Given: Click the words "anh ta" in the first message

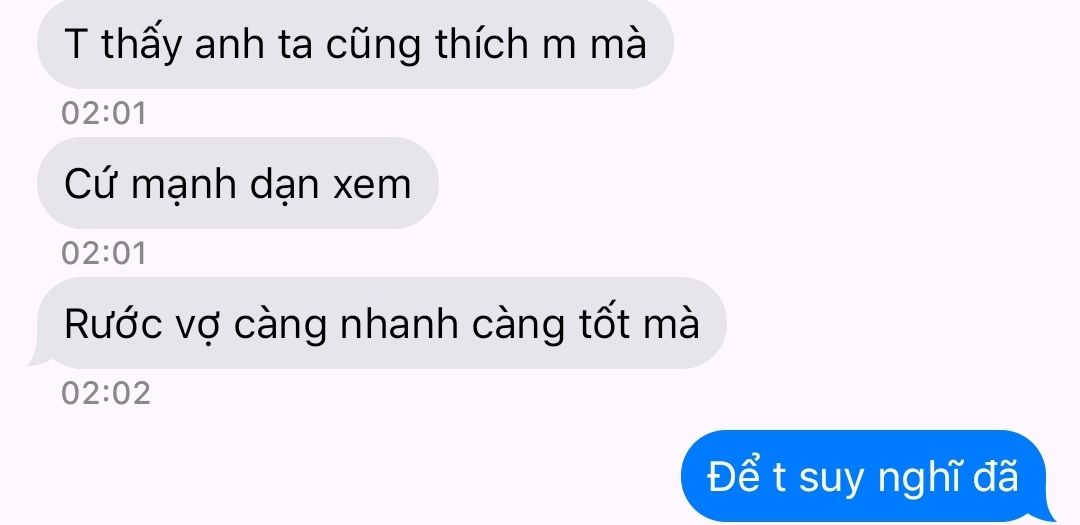Looking at the screenshot, I should point(254,45).
